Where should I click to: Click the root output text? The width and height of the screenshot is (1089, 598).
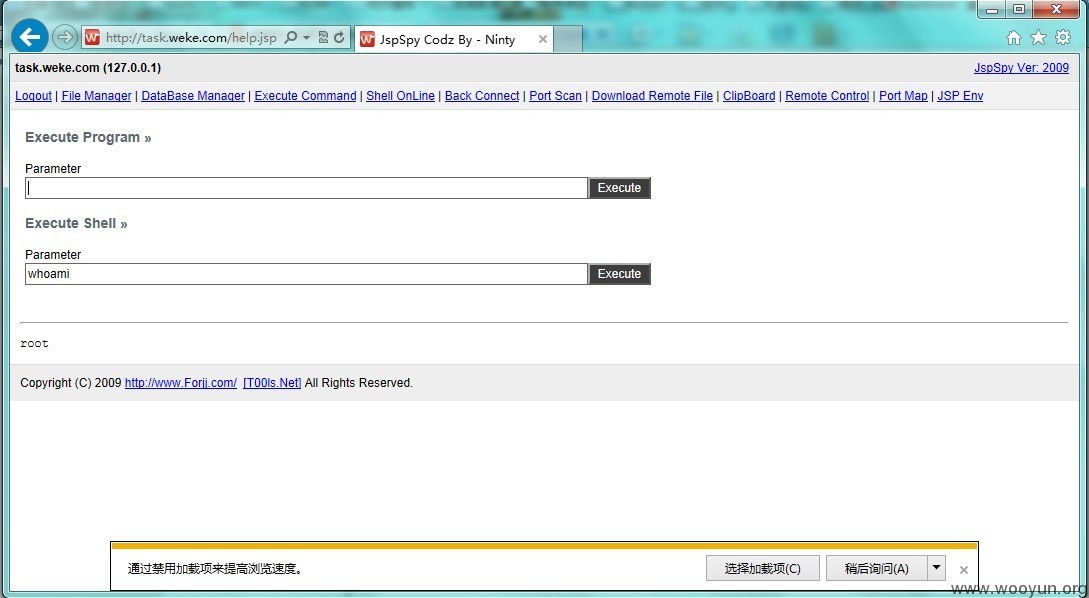pyautogui.click(x=35, y=343)
